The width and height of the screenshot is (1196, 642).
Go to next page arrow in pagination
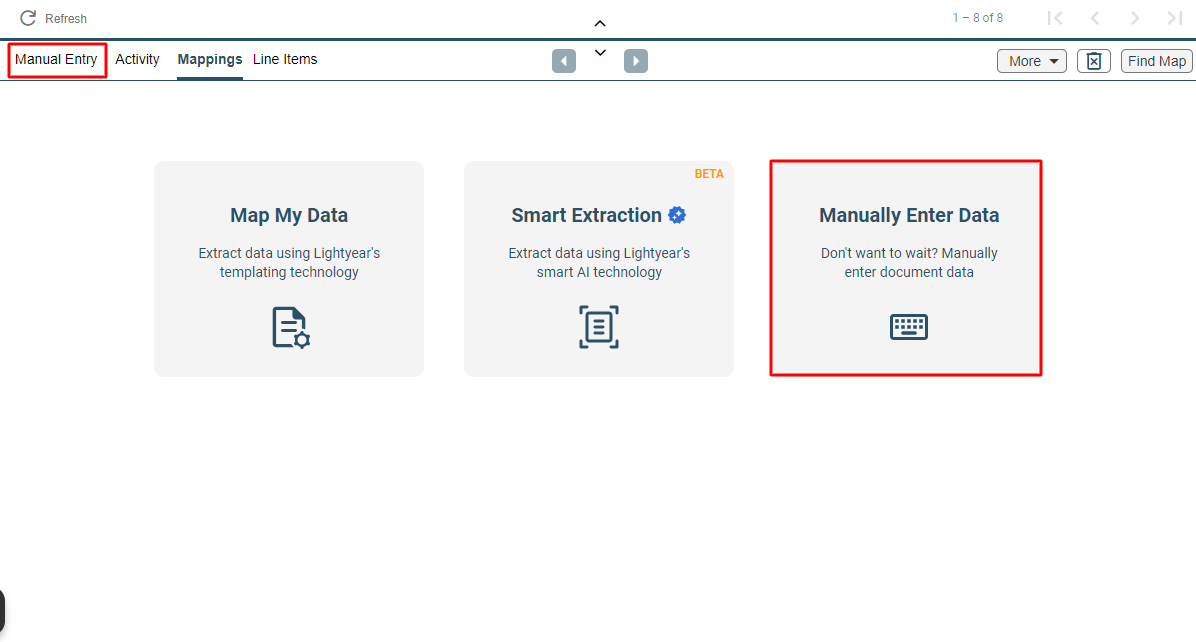[x=1135, y=18]
